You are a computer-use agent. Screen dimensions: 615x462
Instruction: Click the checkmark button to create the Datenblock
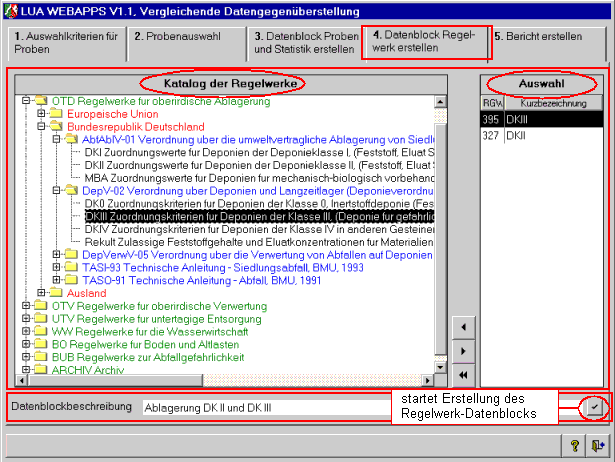click(595, 407)
